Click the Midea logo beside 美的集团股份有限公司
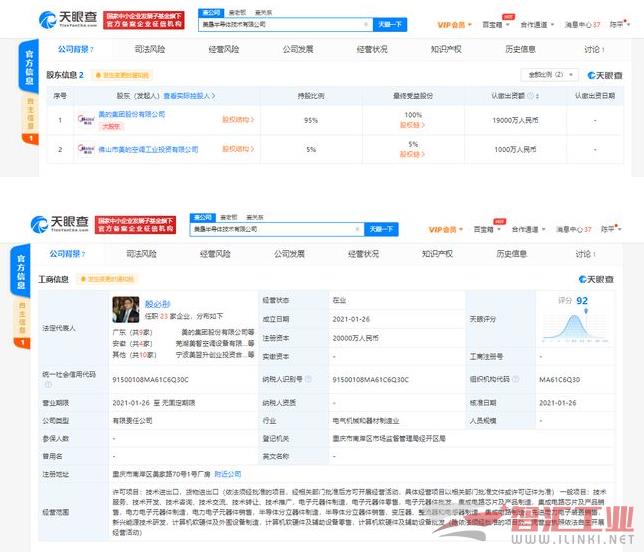This screenshot has width=644, height=554. (86, 120)
